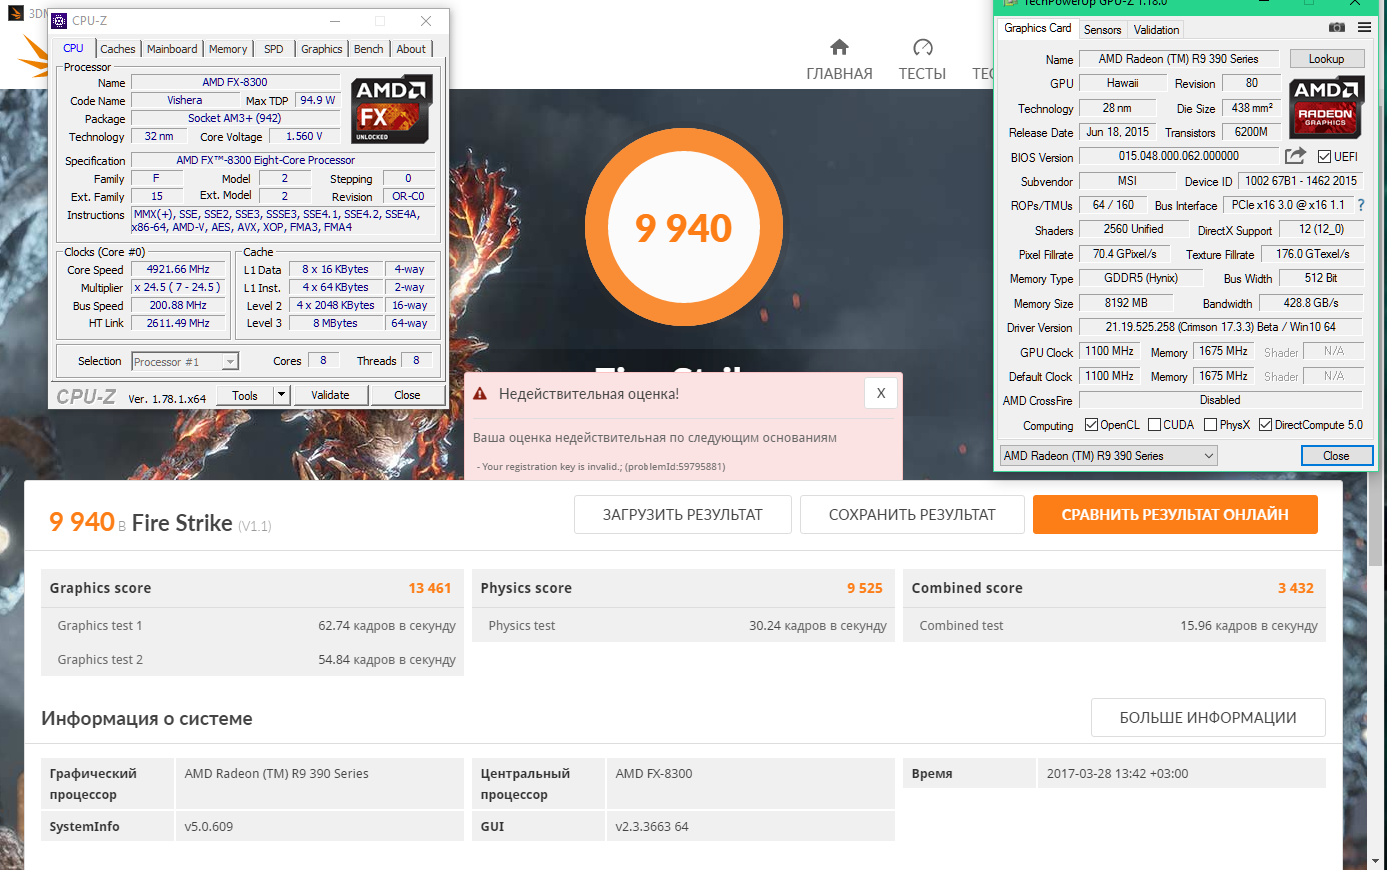Click the Graphics test 1 result row
Viewport: 1387px width, 870px height.
click(x=252, y=626)
